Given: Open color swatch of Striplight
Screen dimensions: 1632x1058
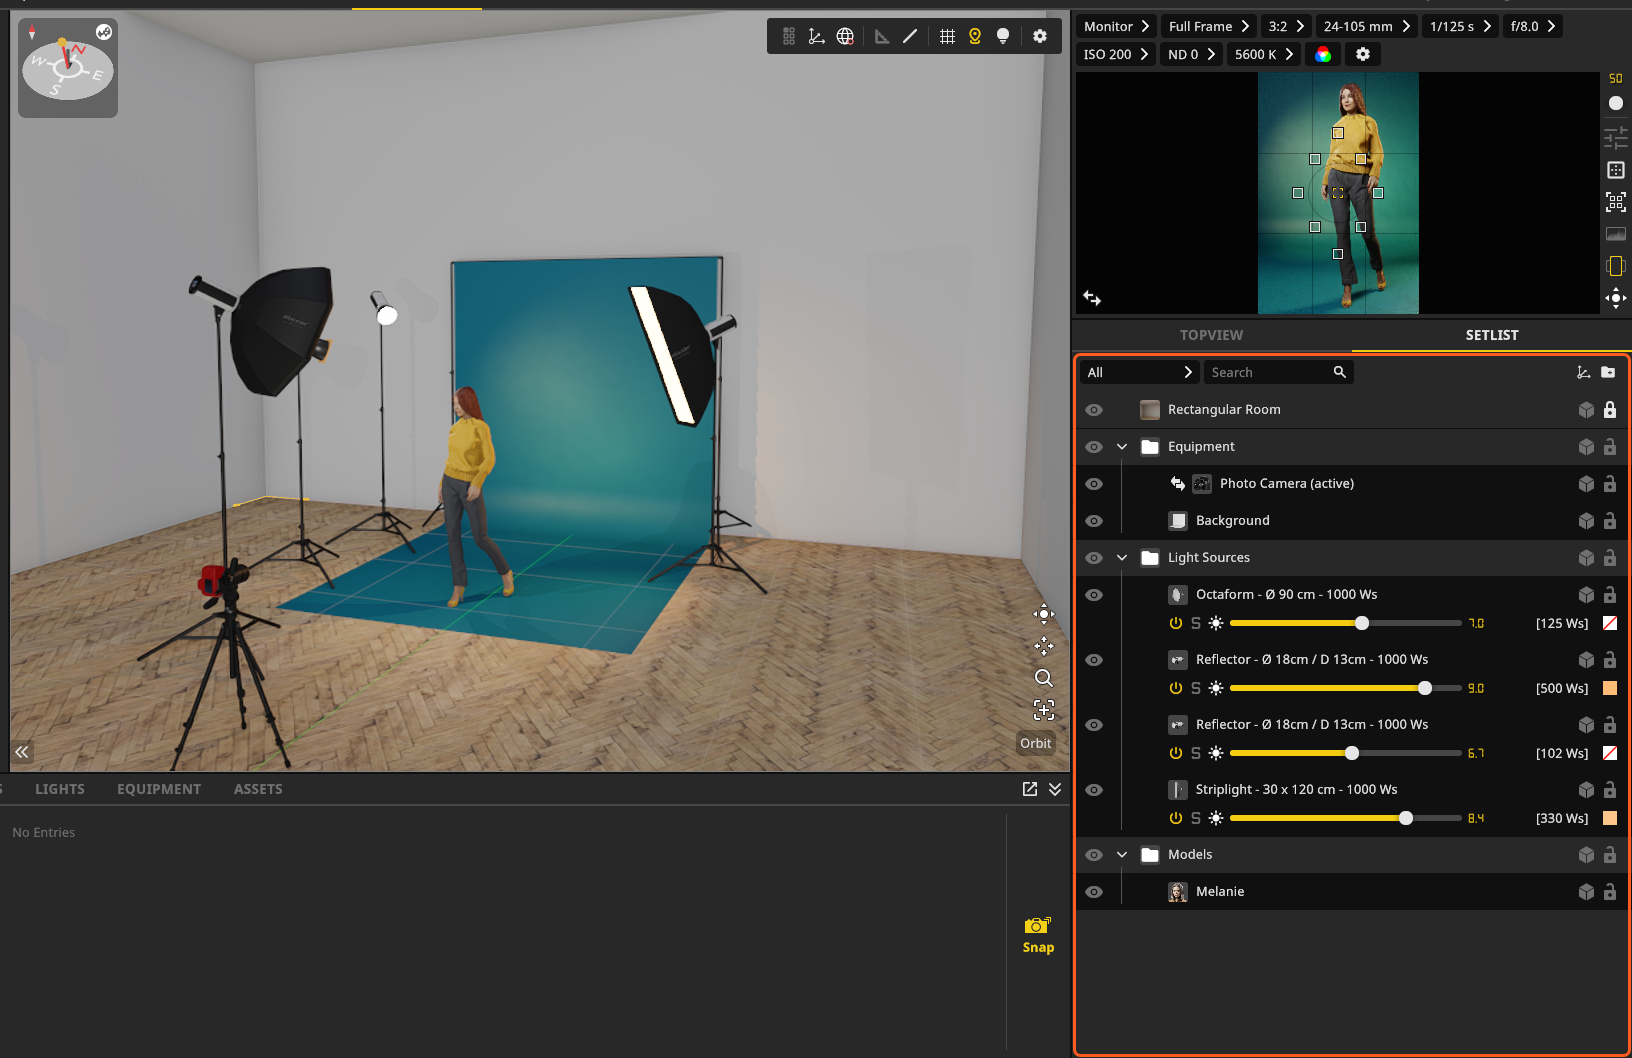Looking at the screenshot, I should [x=1610, y=818].
